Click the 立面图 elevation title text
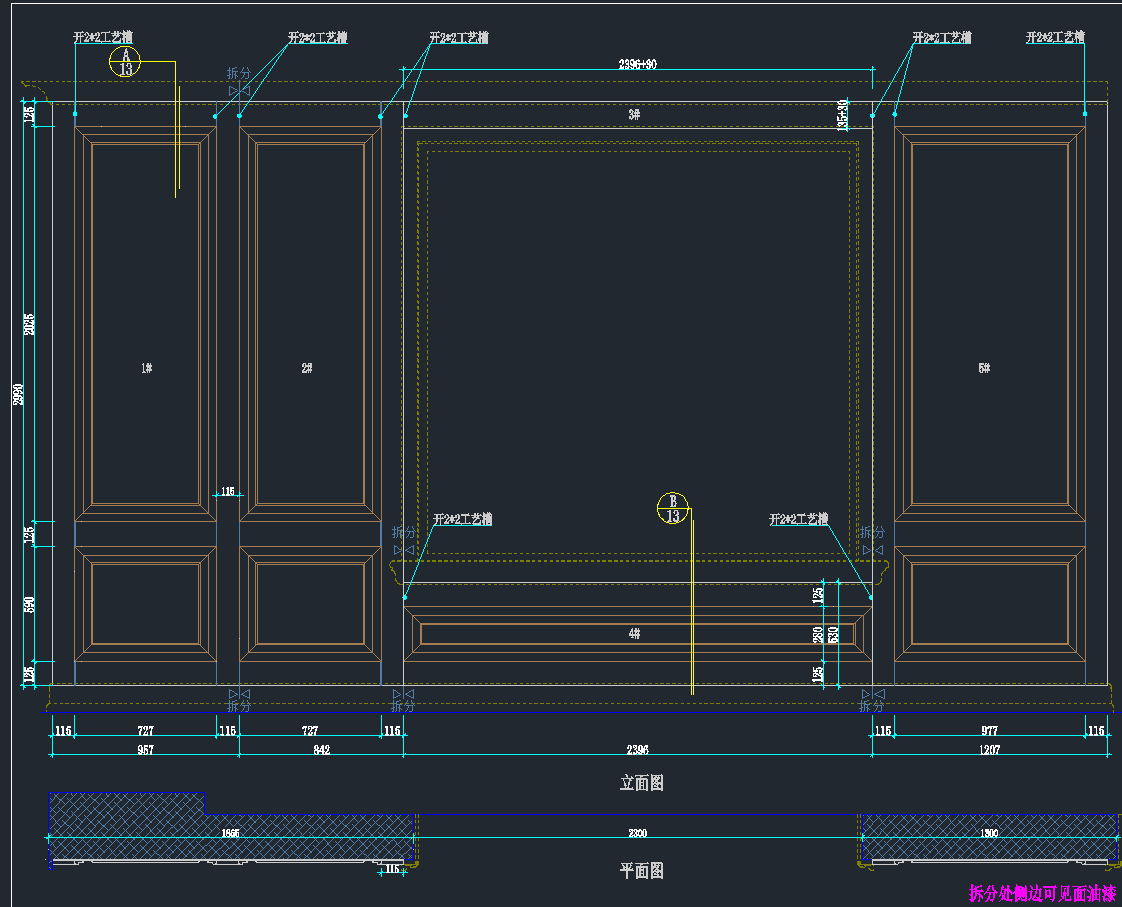The width and height of the screenshot is (1122, 907). point(641,783)
